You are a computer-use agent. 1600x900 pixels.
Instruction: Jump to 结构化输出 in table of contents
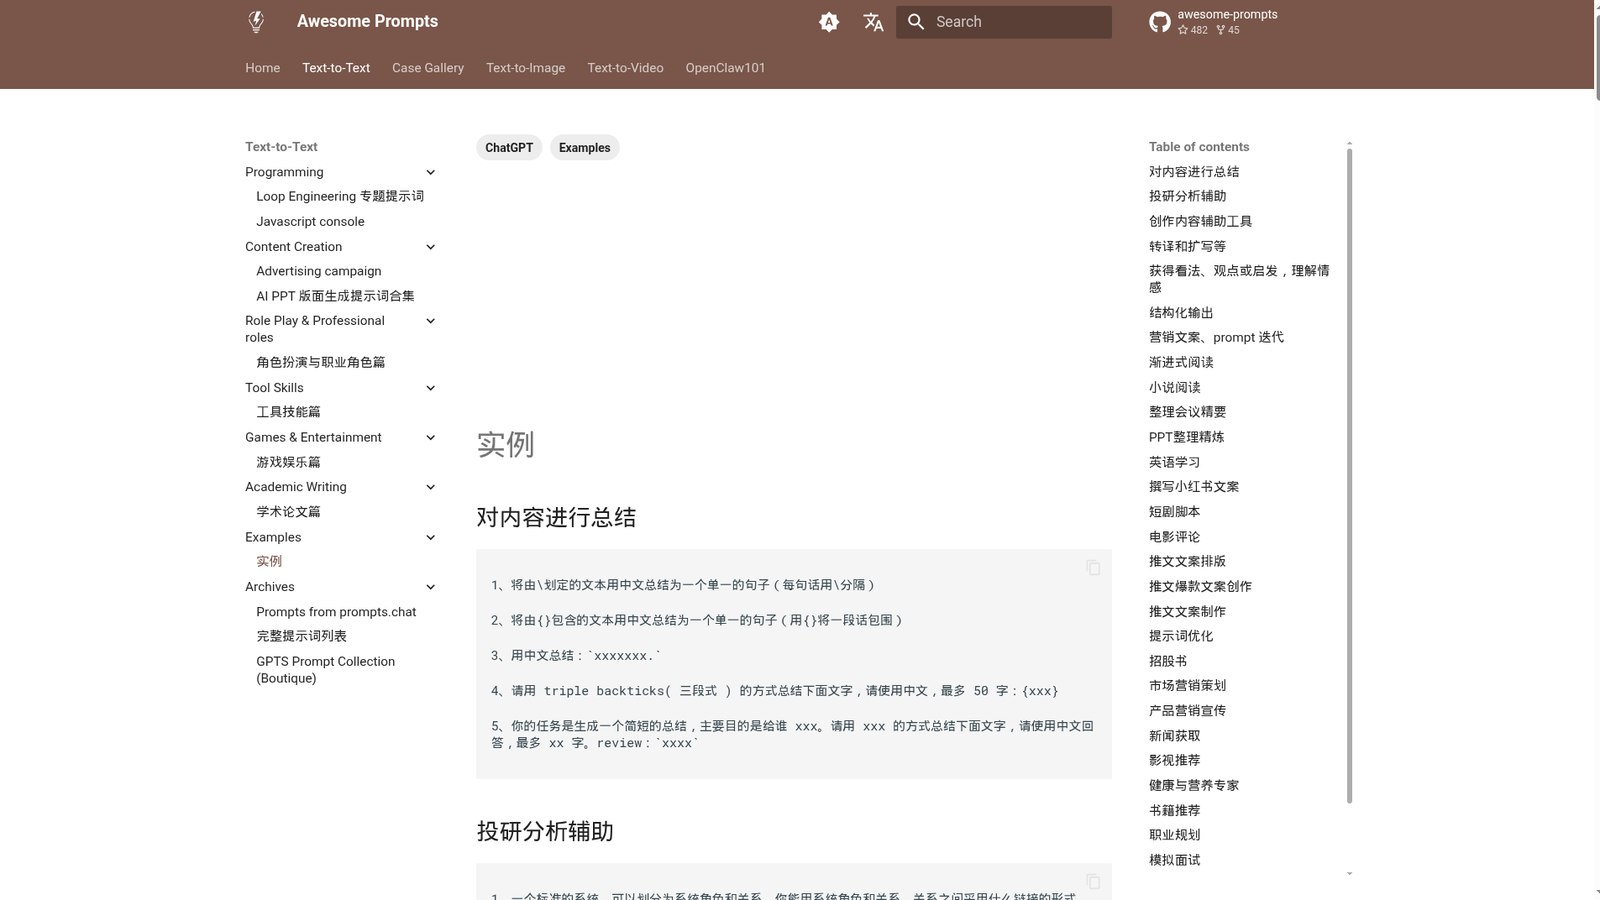pyautogui.click(x=1181, y=313)
